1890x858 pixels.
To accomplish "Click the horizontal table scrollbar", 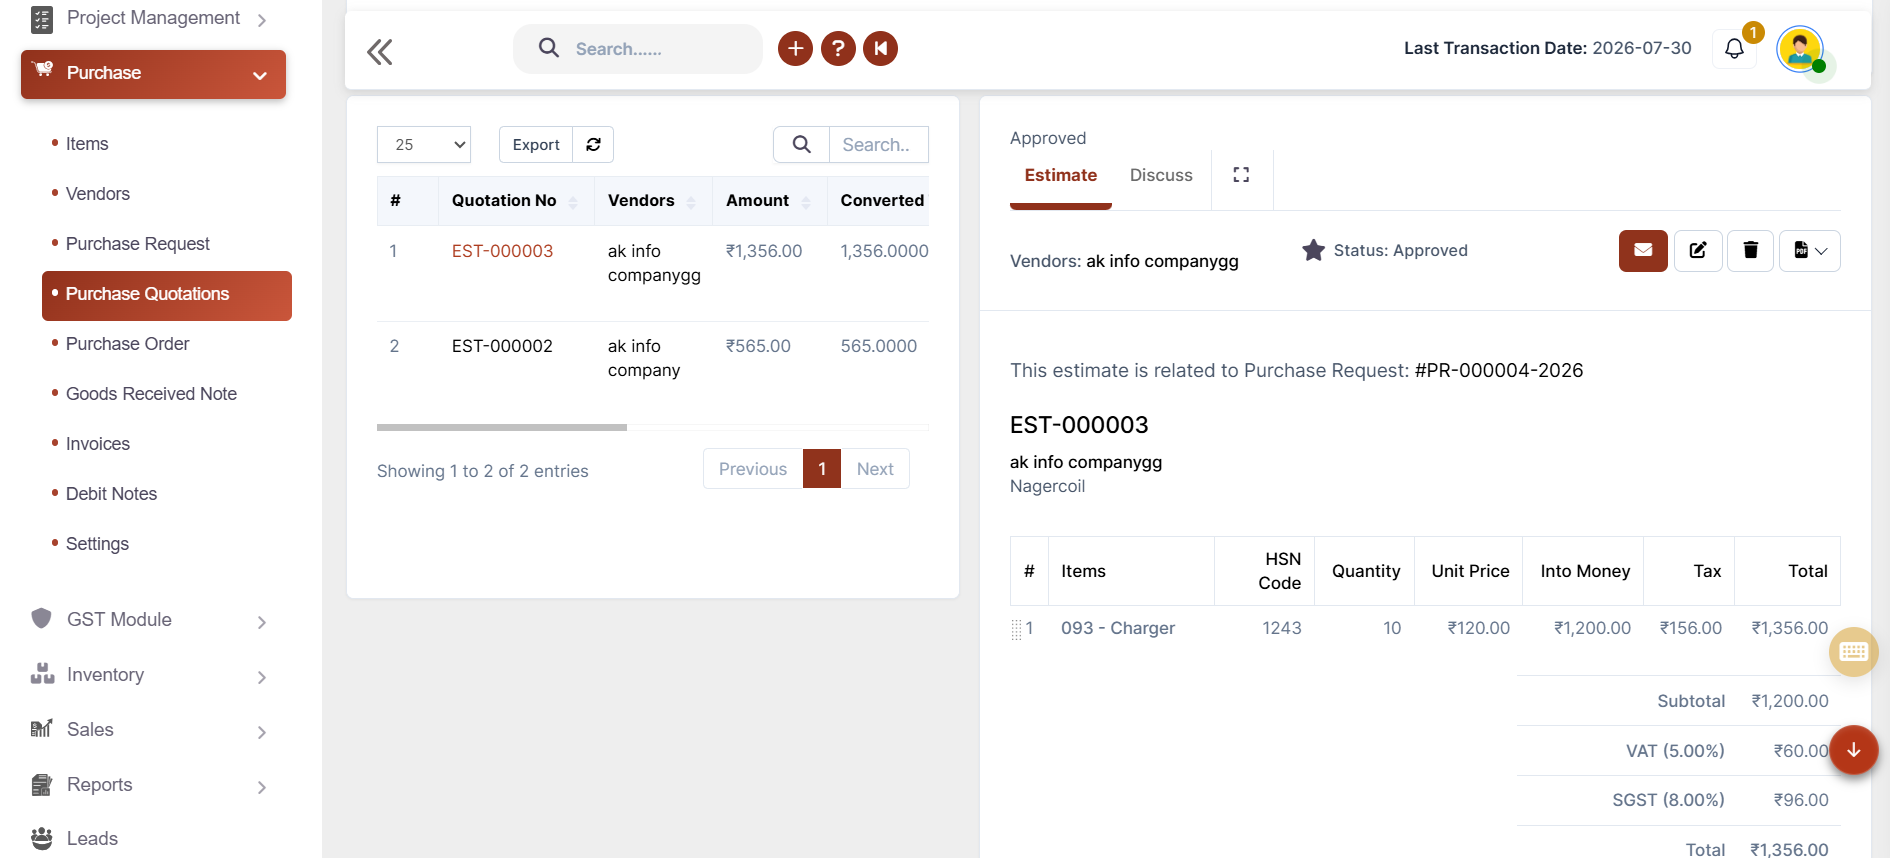I will (502, 427).
